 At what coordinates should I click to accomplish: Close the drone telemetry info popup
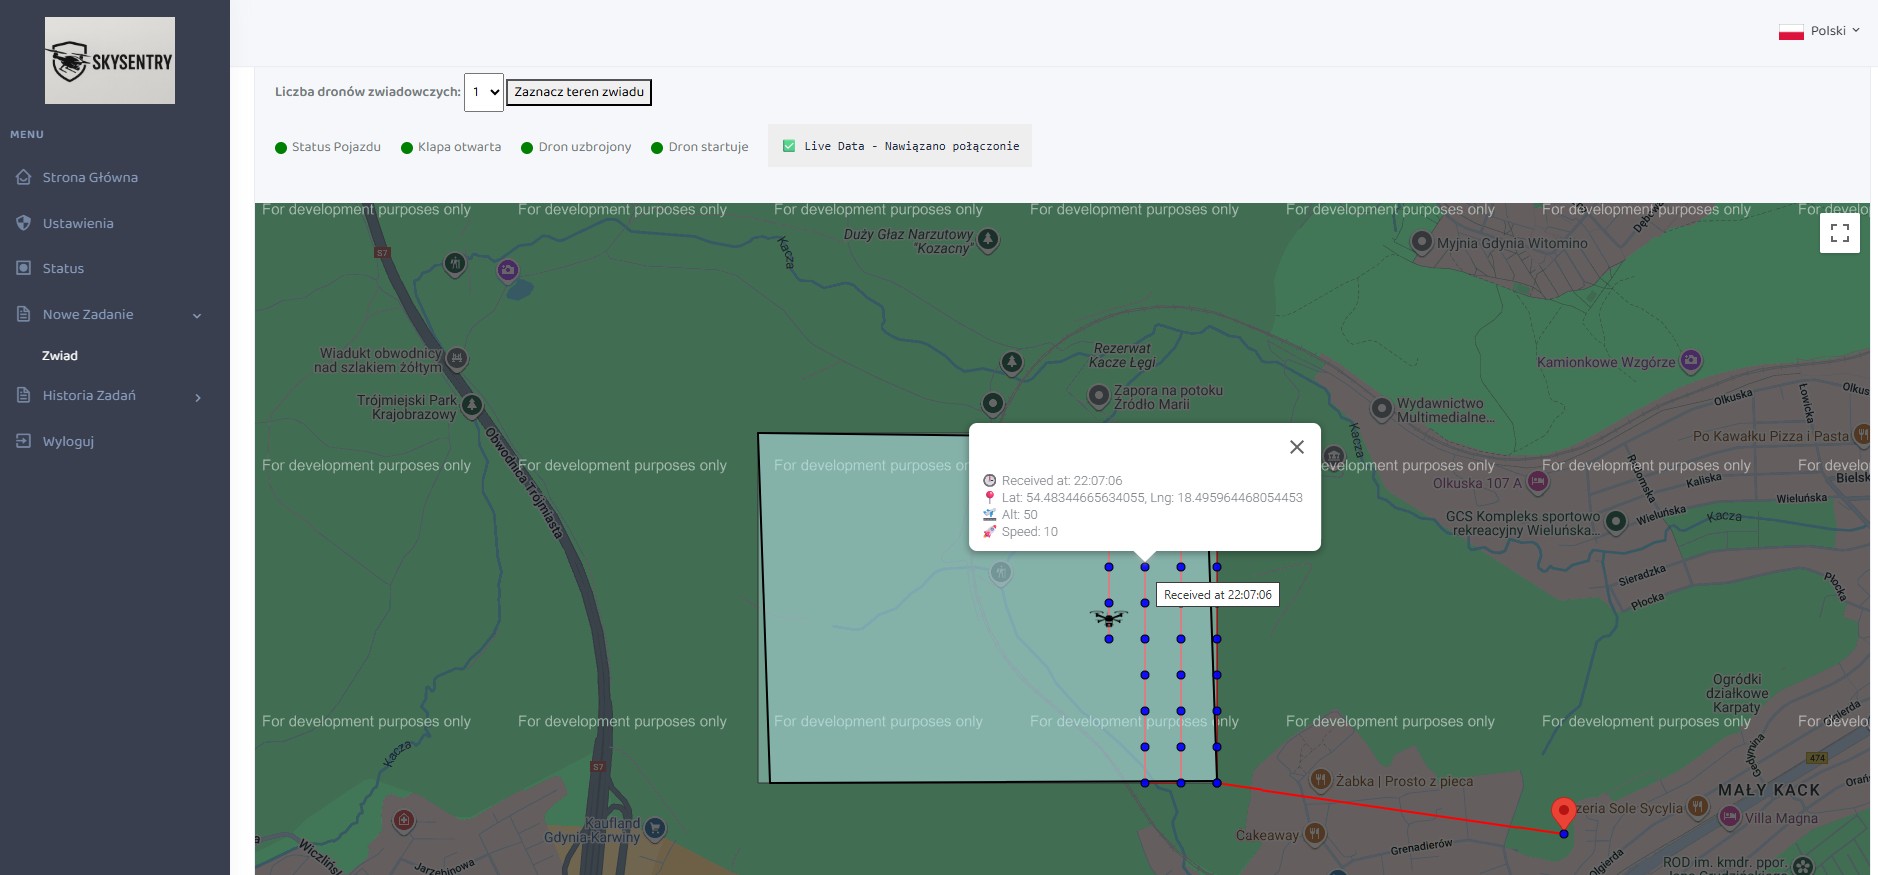(x=1296, y=447)
